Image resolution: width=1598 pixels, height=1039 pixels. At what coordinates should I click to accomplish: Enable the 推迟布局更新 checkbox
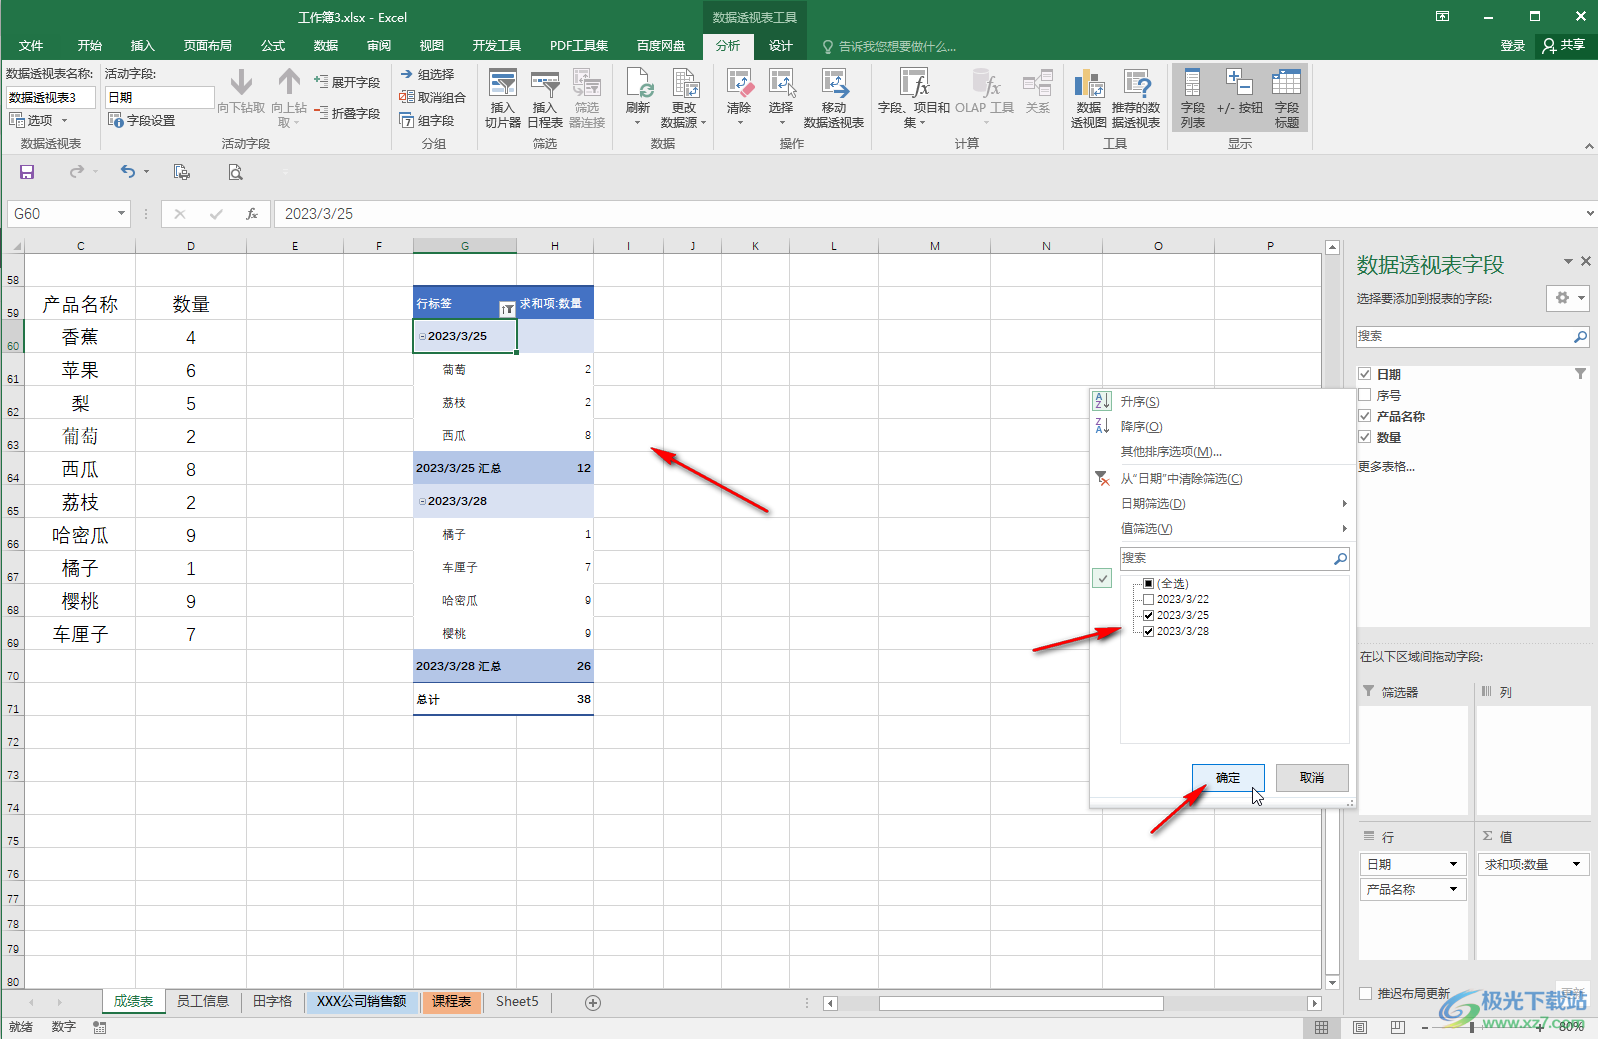[1365, 993]
